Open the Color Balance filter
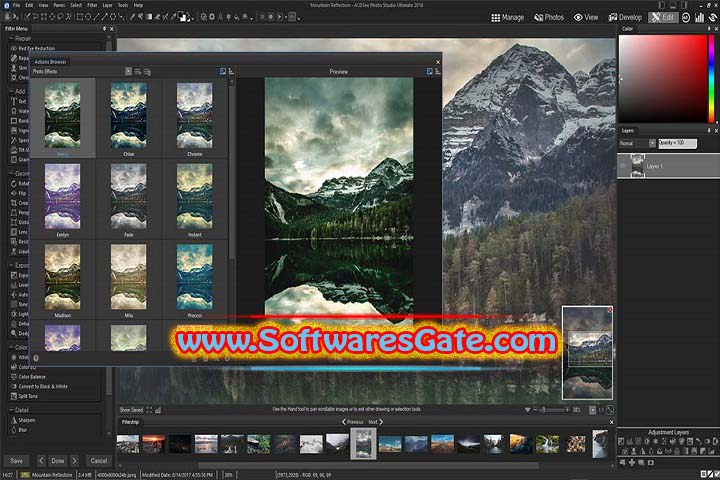The height and width of the screenshot is (480, 720). click(x=28, y=377)
